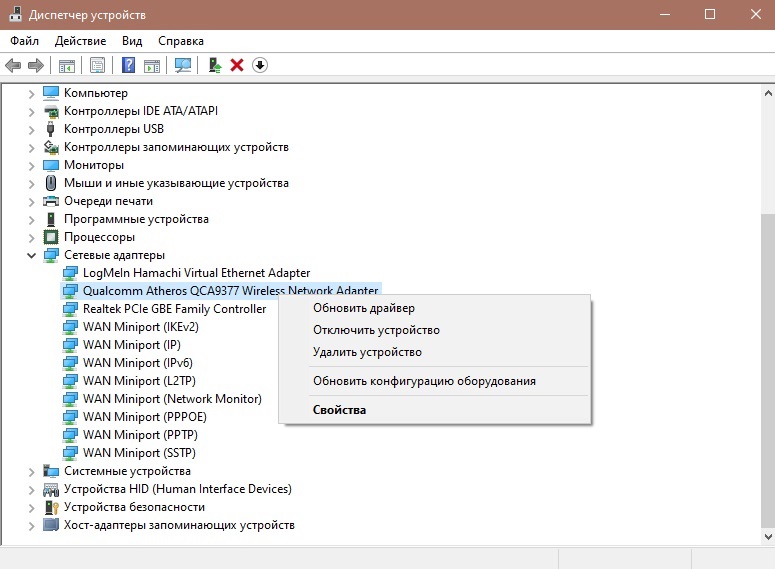Collapse the Сетевые адаптеры category
Screen dimensions: 775x569
(x=32, y=255)
